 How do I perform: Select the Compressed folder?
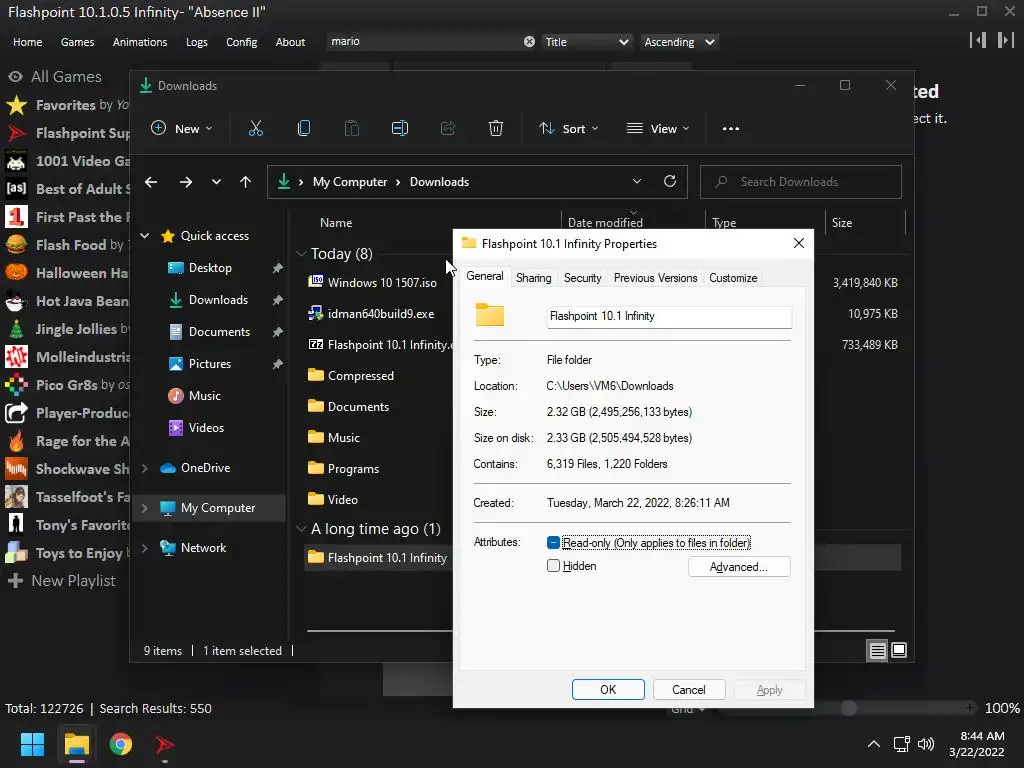[360, 376]
